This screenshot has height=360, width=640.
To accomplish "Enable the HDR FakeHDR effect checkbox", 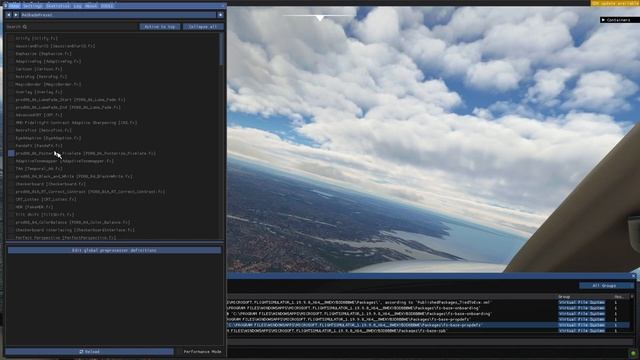I will (x=11, y=207).
